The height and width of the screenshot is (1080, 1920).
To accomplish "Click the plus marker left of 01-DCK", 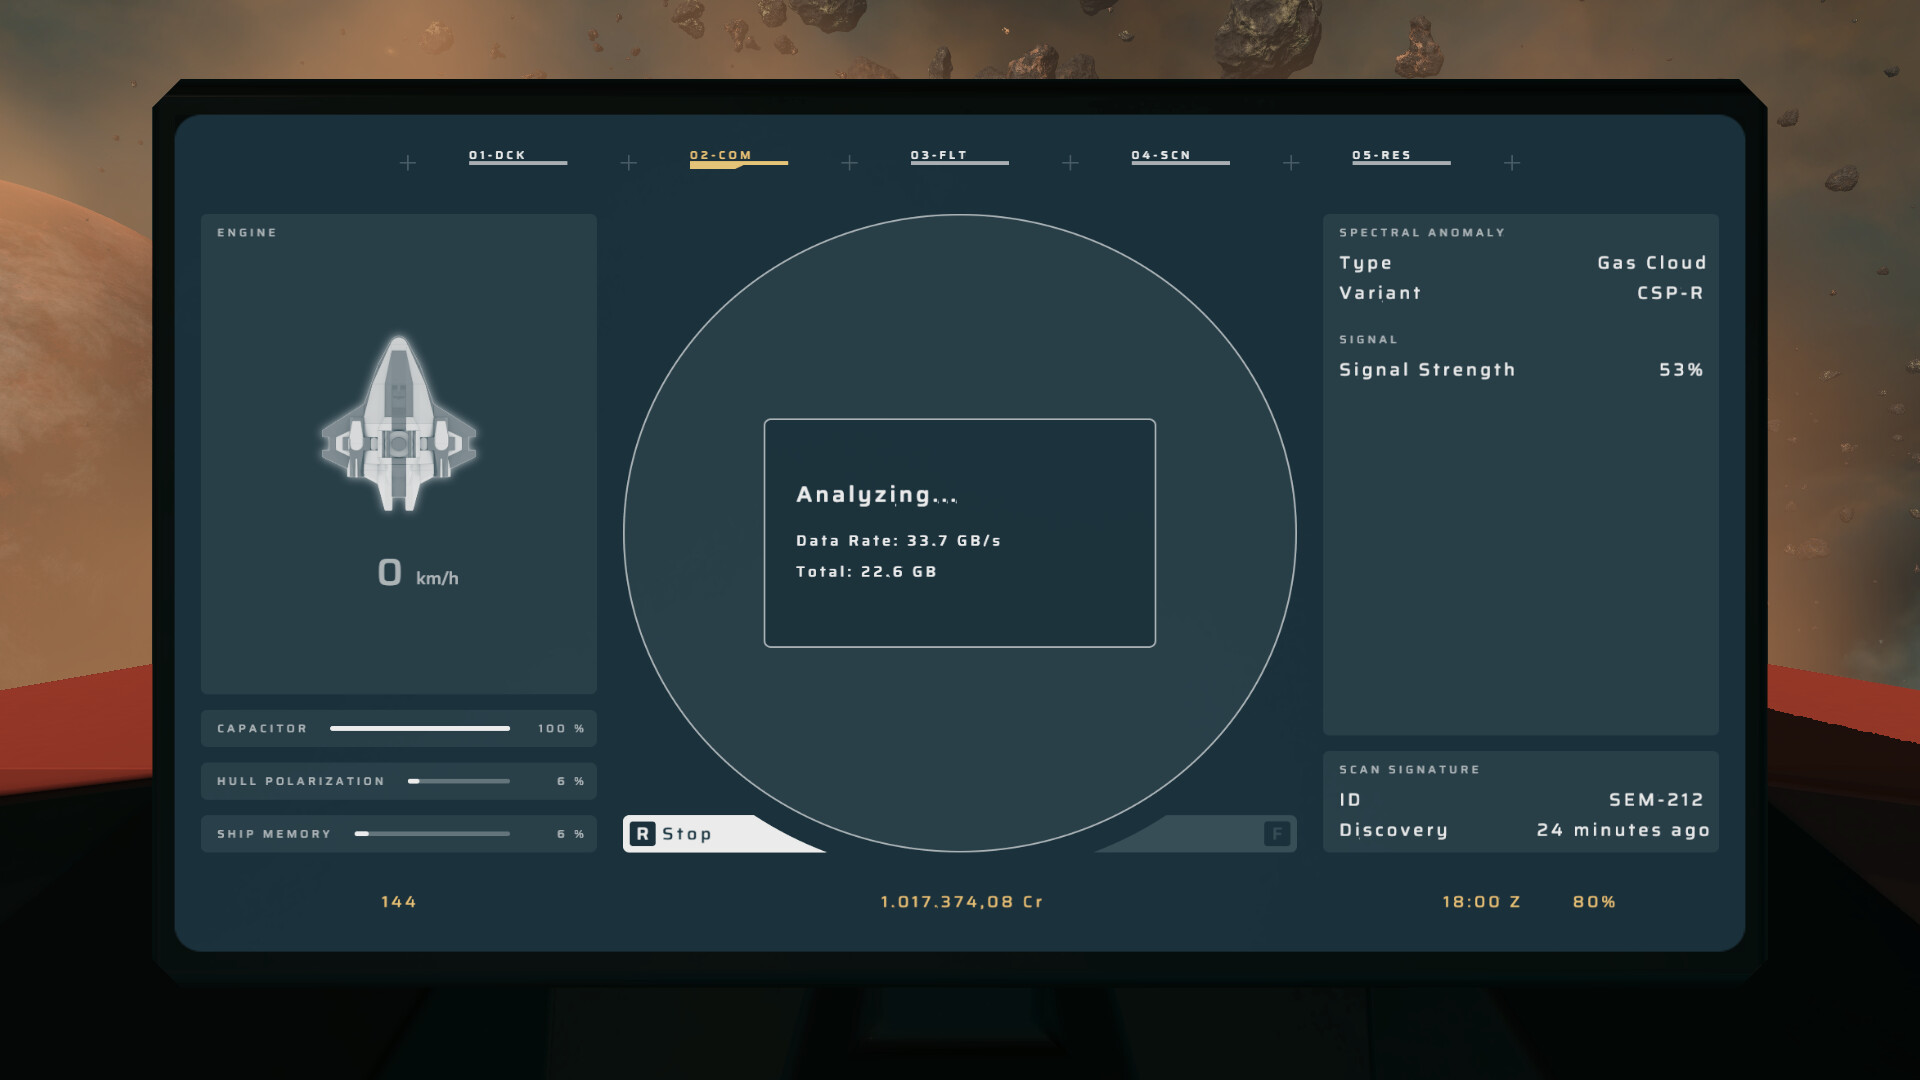I will pyautogui.click(x=408, y=162).
